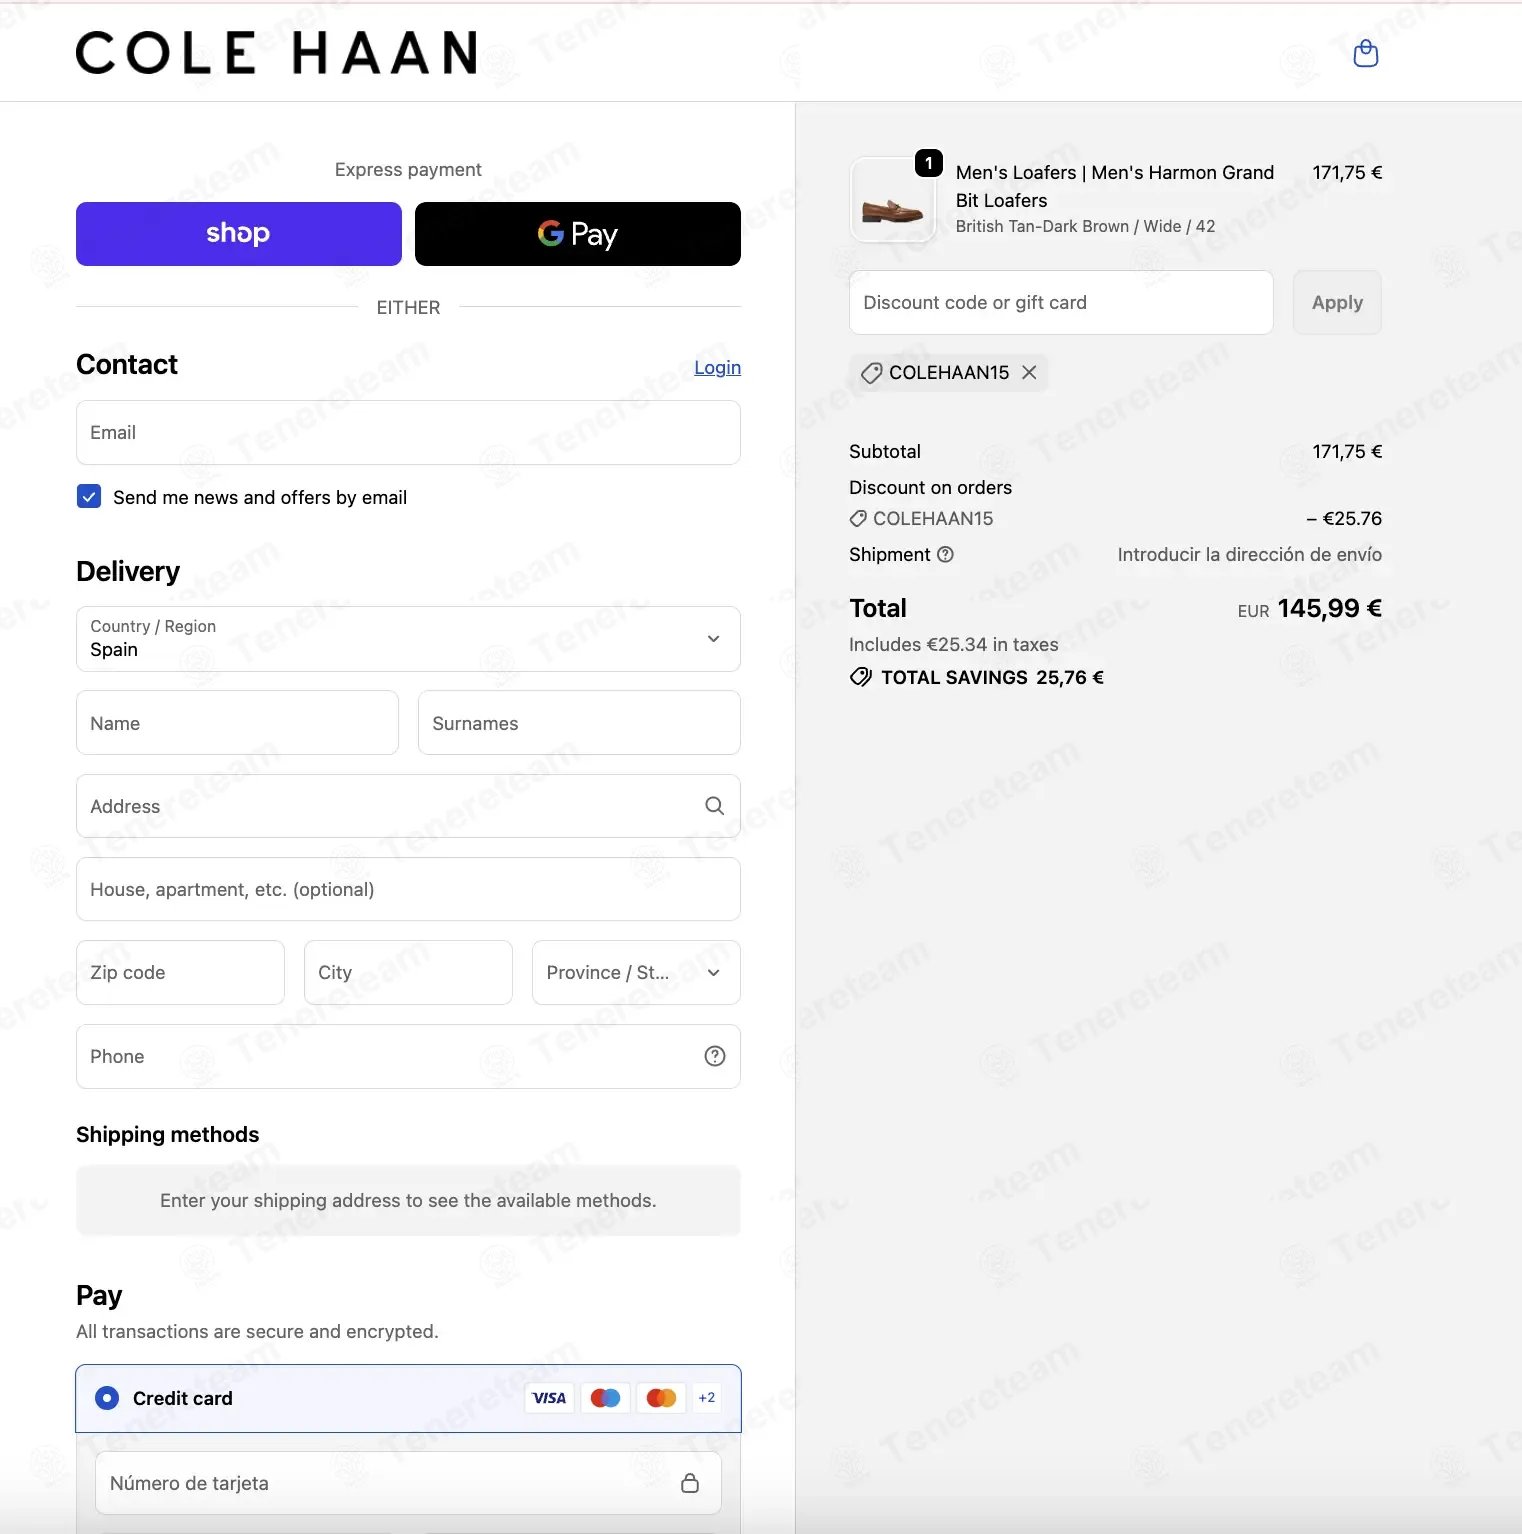The image size is (1522, 1534).
Task: Click the 'Enter your shipping address' notice
Action: tap(408, 1200)
